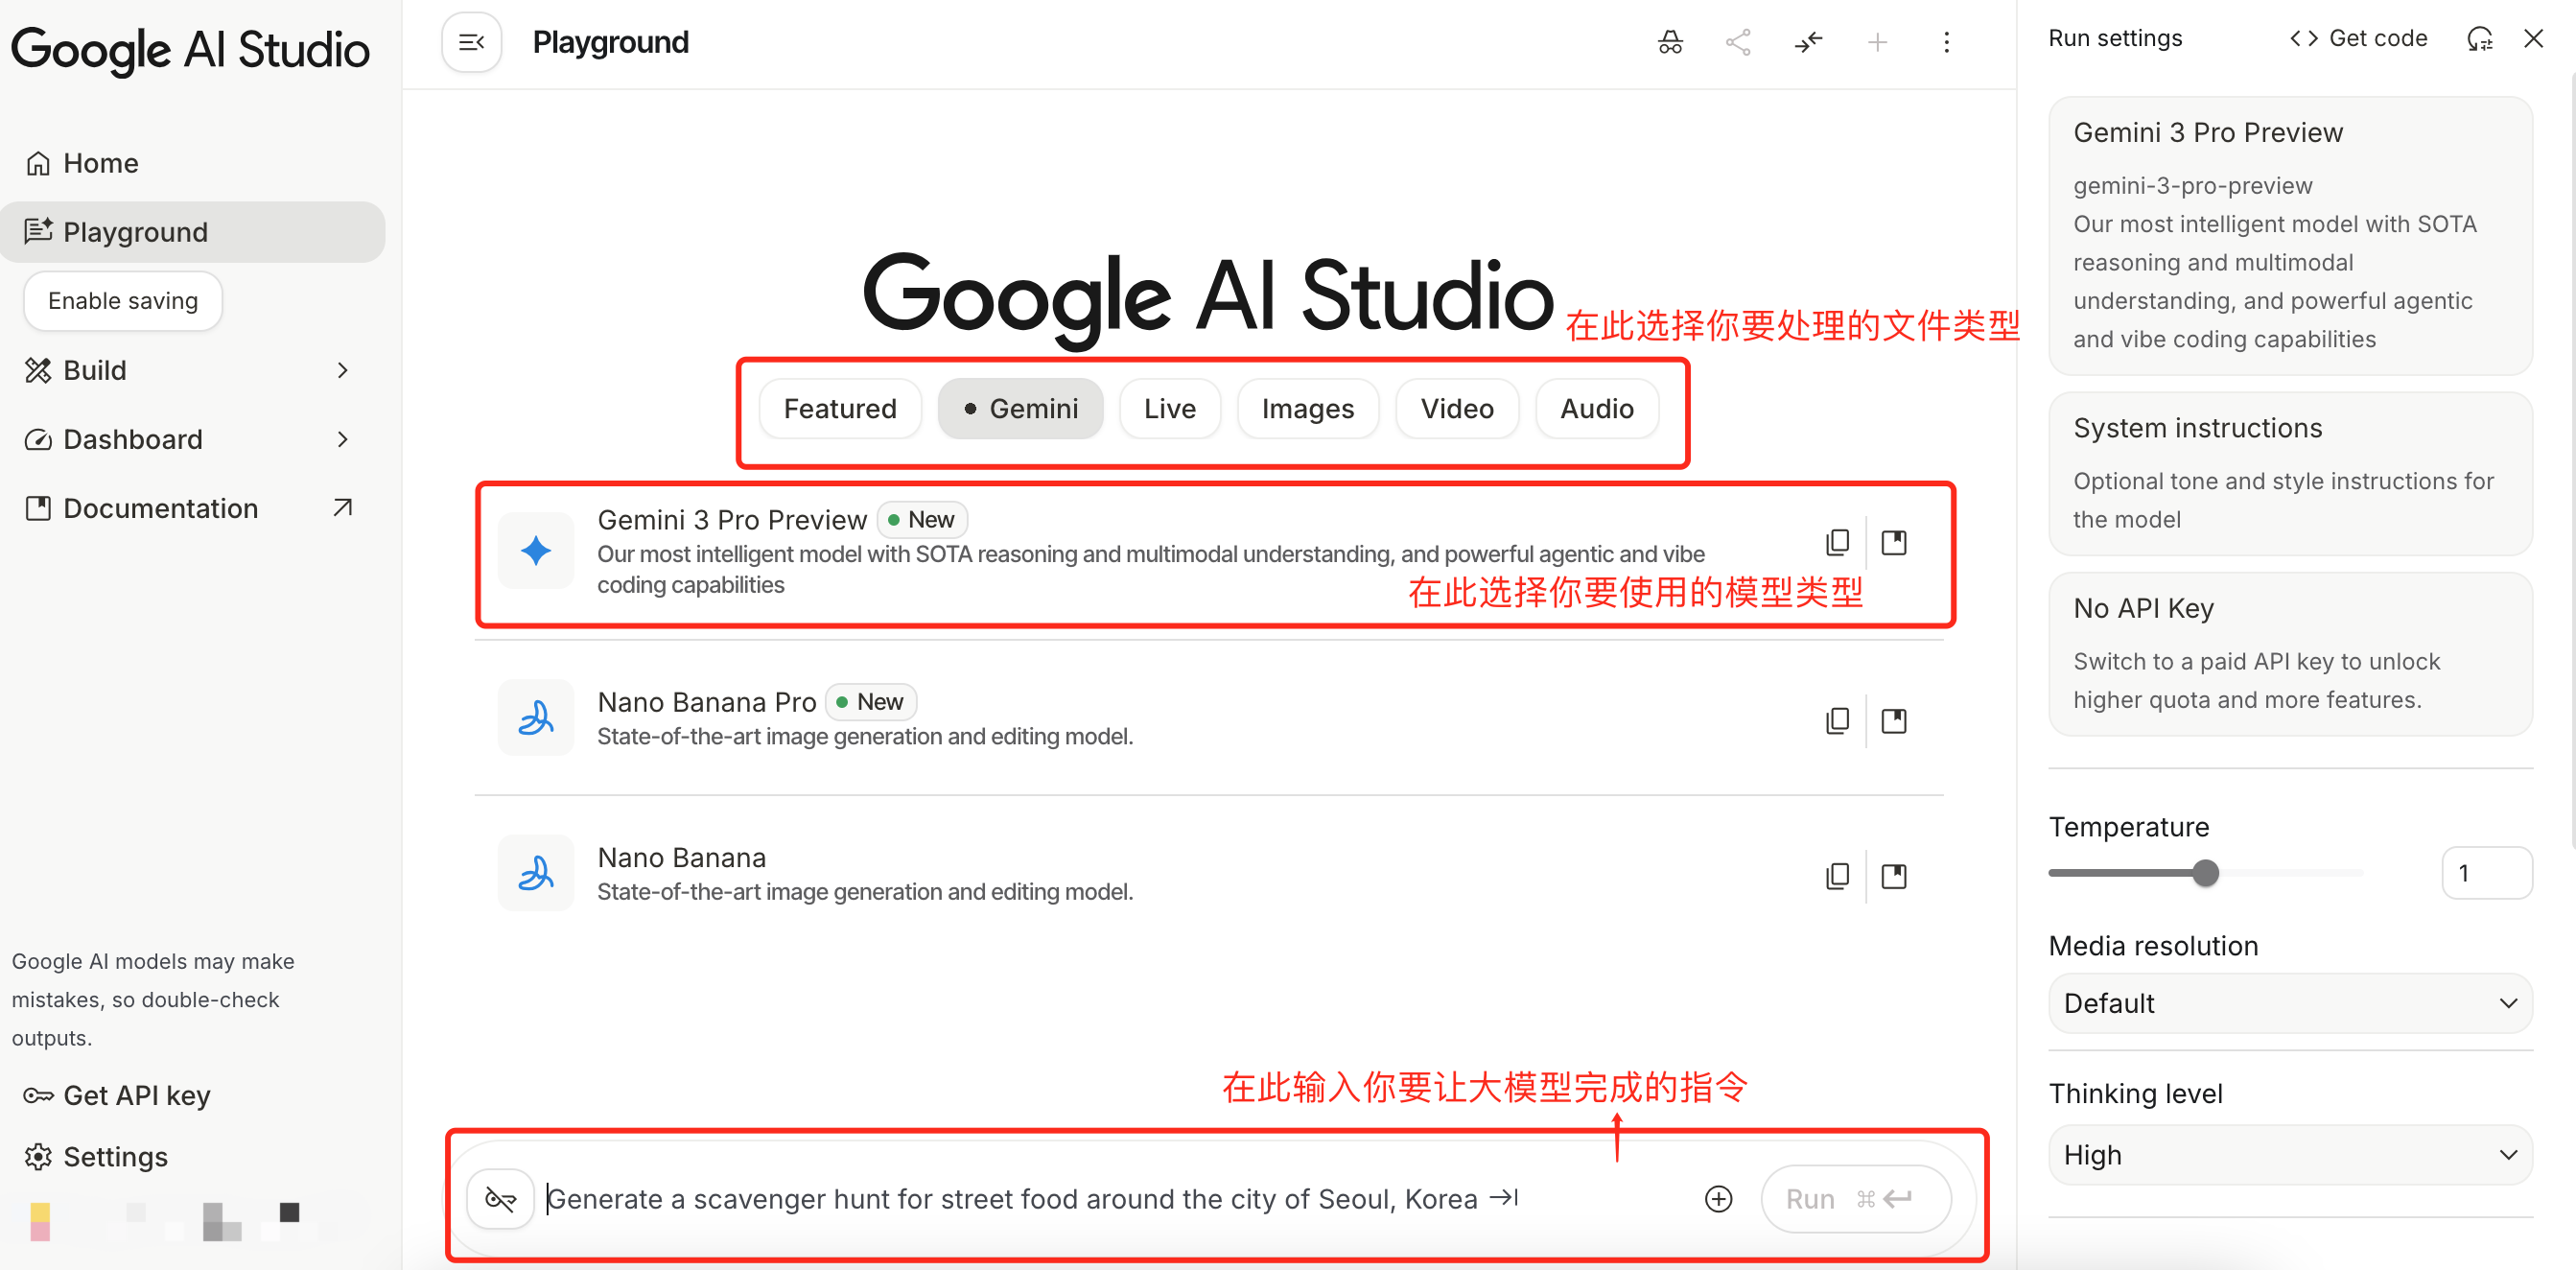Select the Live tab
Screen dimensions: 2576x1270
click(x=1170, y=409)
